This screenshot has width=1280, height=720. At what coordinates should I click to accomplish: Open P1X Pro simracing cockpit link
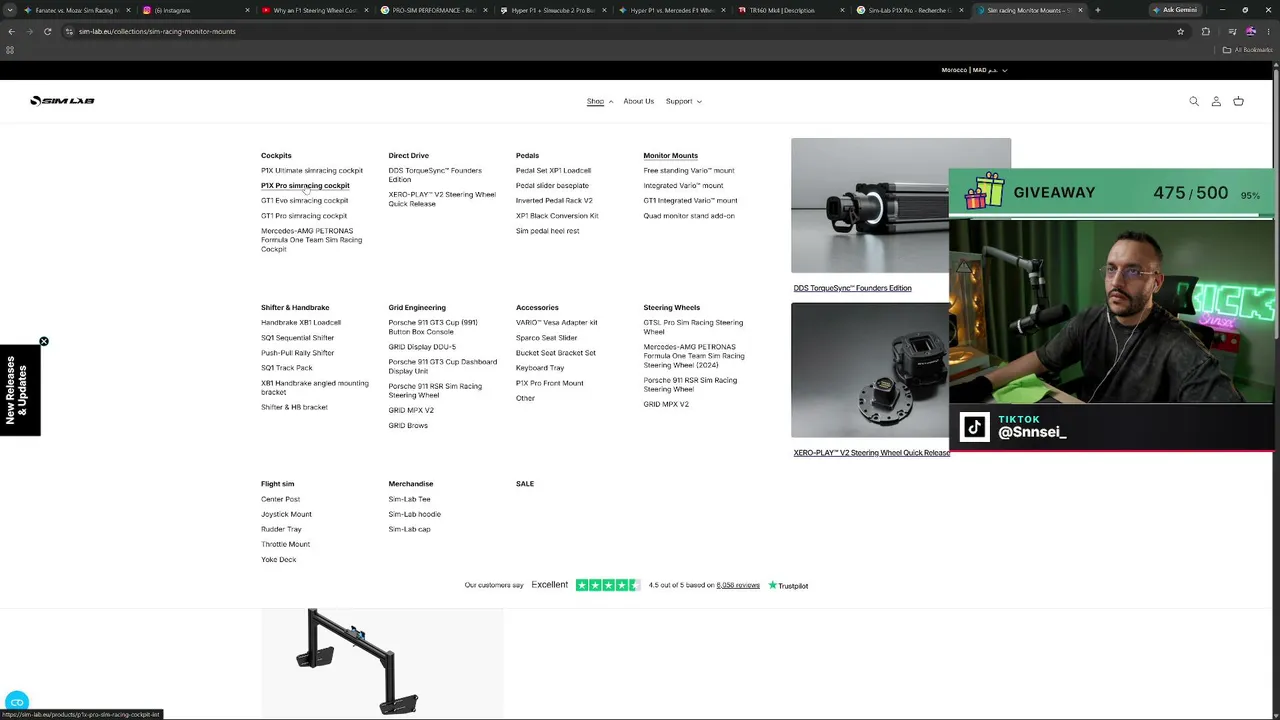point(305,186)
